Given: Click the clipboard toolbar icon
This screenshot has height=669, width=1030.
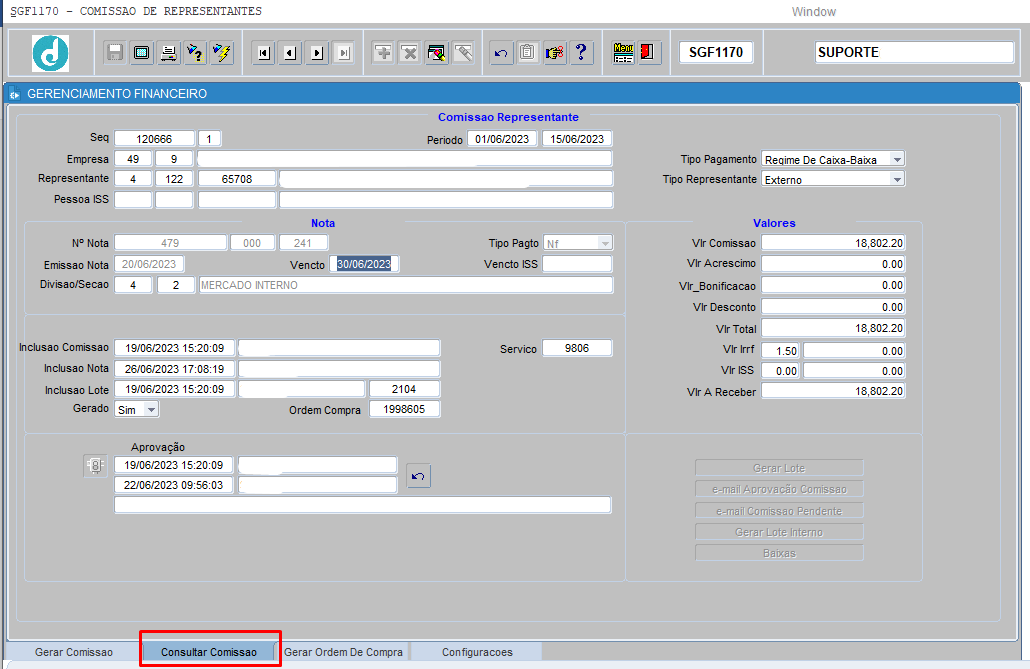Looking at the screenshot, I should point(527,53).
